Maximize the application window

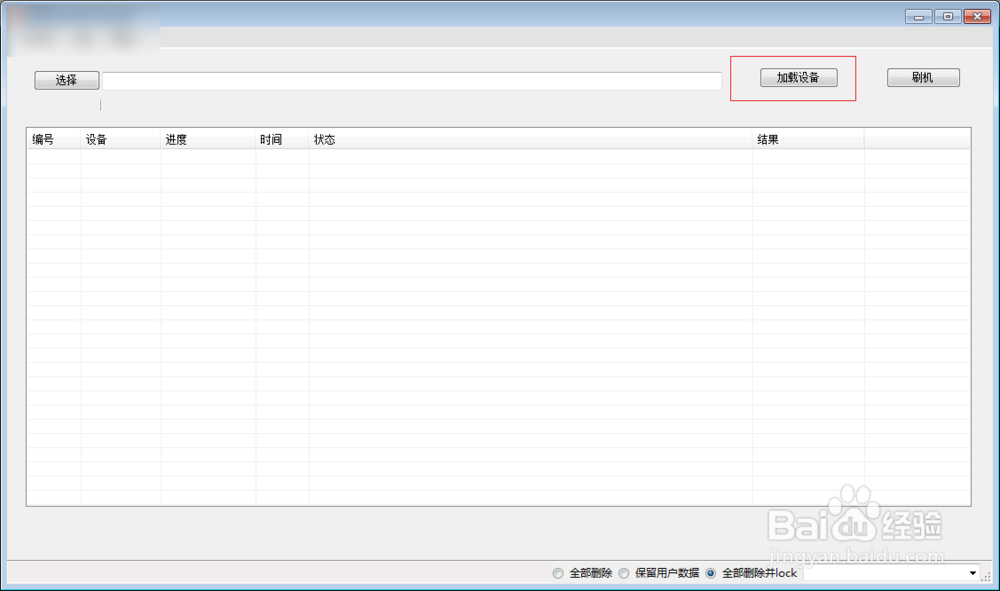tap(948, 17)
